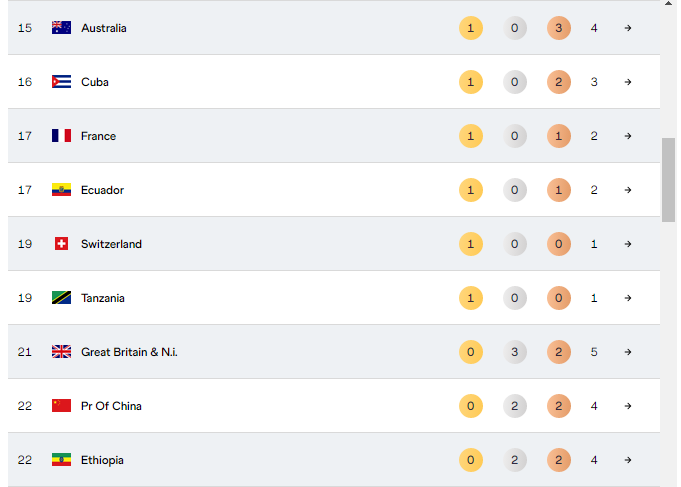Image resolution: width=681 pixels, height=487 pixels.
Task: Open Tanzania row details arrow
Action: (x=628, y=298)
